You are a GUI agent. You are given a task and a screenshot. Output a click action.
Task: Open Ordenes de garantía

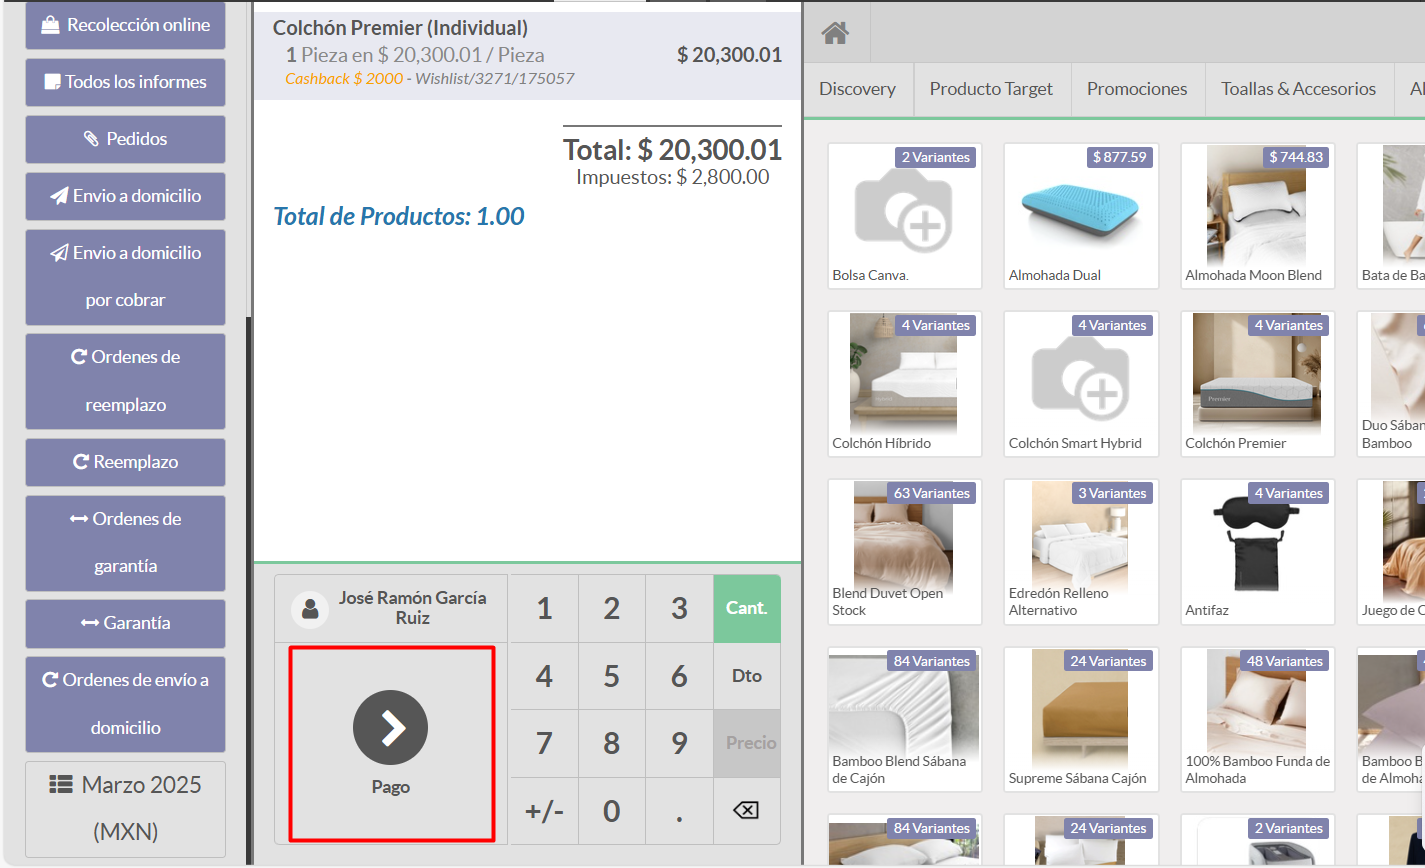coord(125,543)
